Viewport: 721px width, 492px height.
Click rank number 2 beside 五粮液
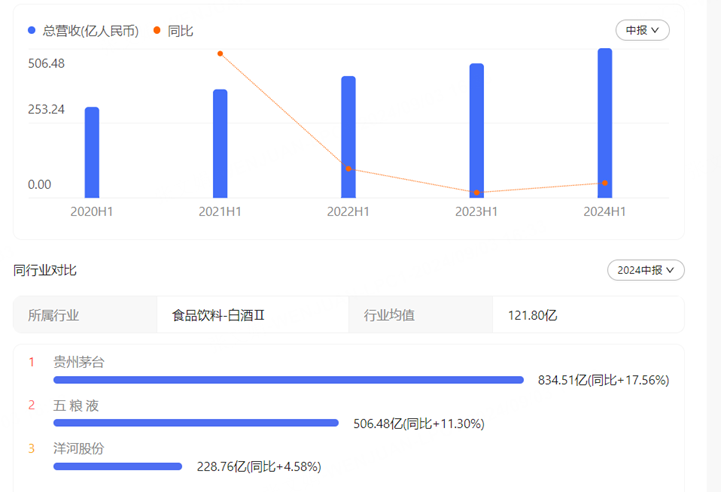32,405
